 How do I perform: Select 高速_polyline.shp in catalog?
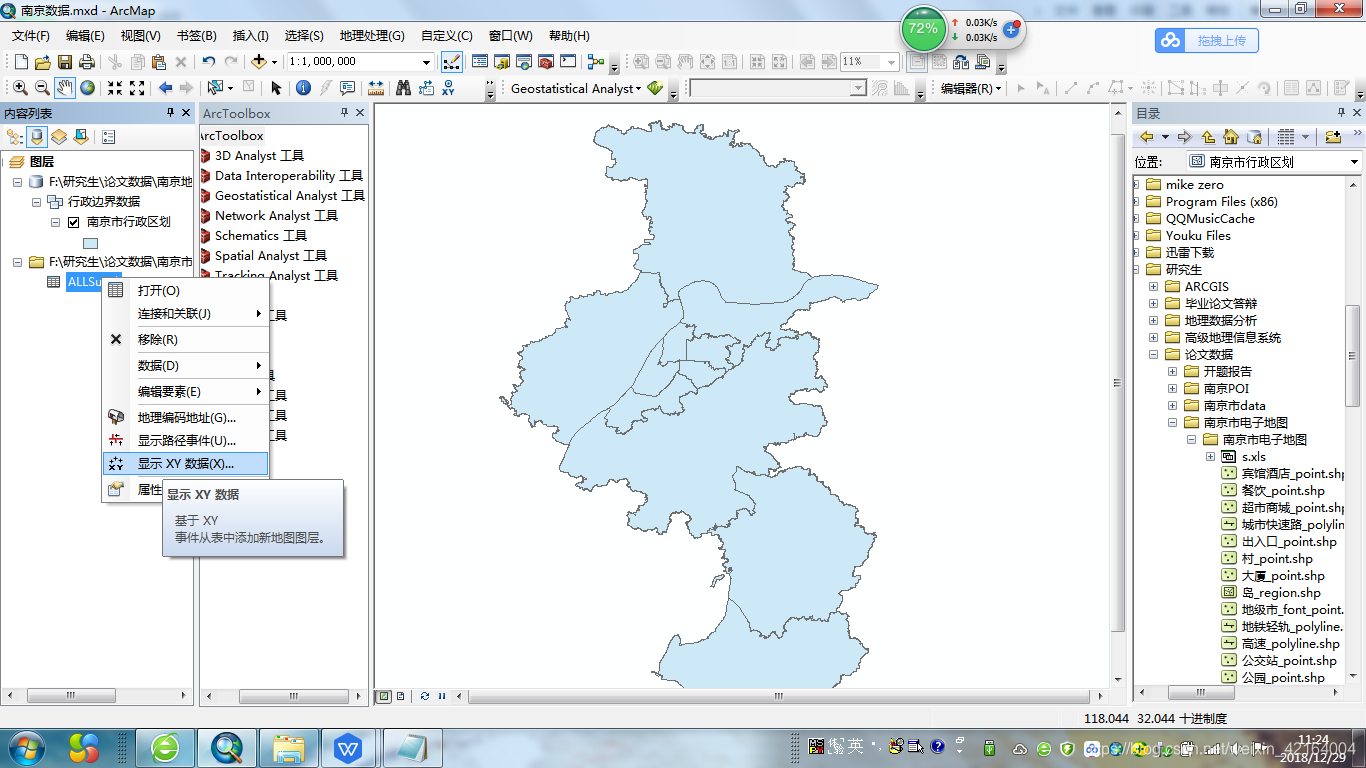(1290, 644)
